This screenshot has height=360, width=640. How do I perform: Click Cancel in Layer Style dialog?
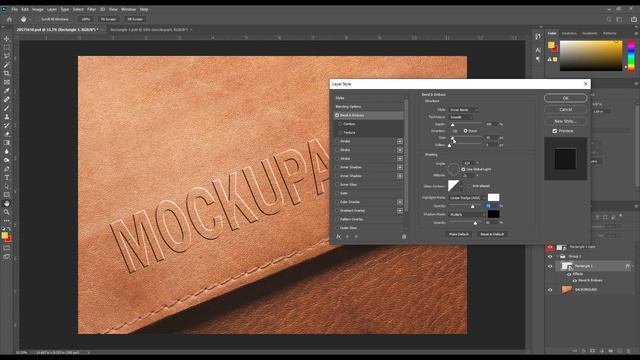click(x=565, y=109)
